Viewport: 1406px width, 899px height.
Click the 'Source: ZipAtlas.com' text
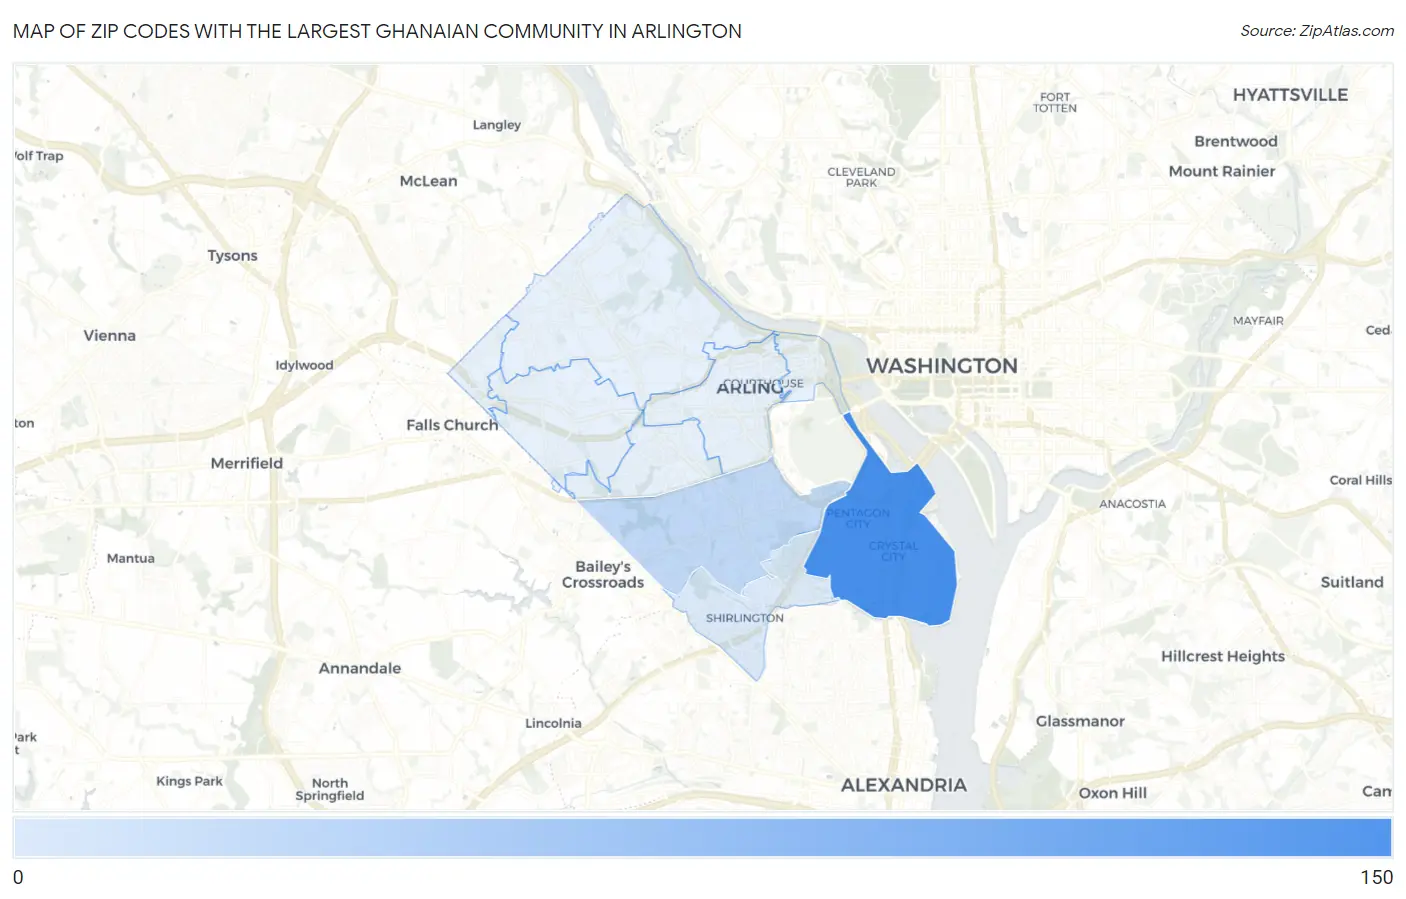[1317, 31]
